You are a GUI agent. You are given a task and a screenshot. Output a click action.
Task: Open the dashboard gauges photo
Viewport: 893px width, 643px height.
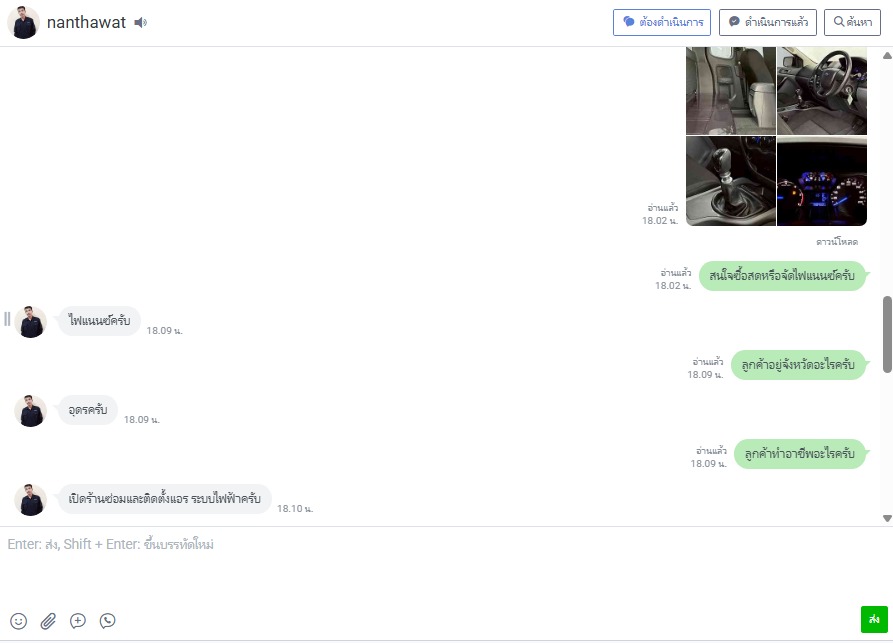coord(822,181)
